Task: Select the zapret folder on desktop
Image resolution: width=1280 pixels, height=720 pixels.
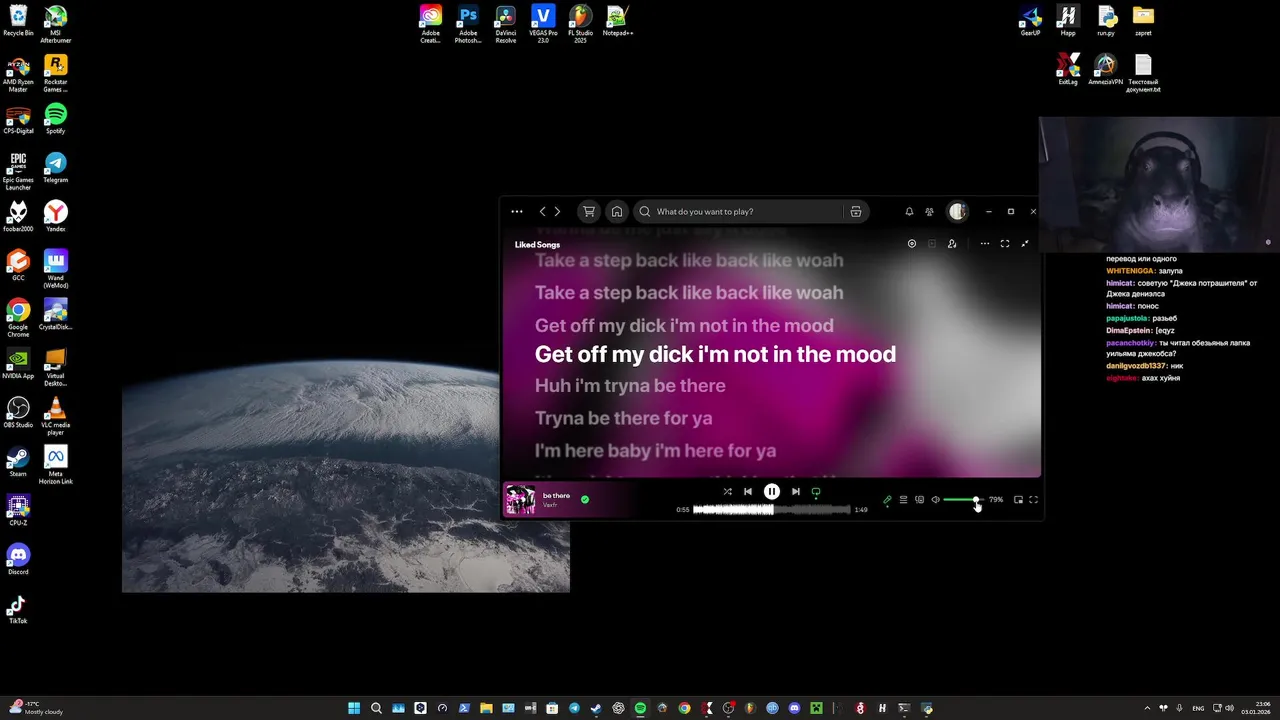Action: 1143,21
